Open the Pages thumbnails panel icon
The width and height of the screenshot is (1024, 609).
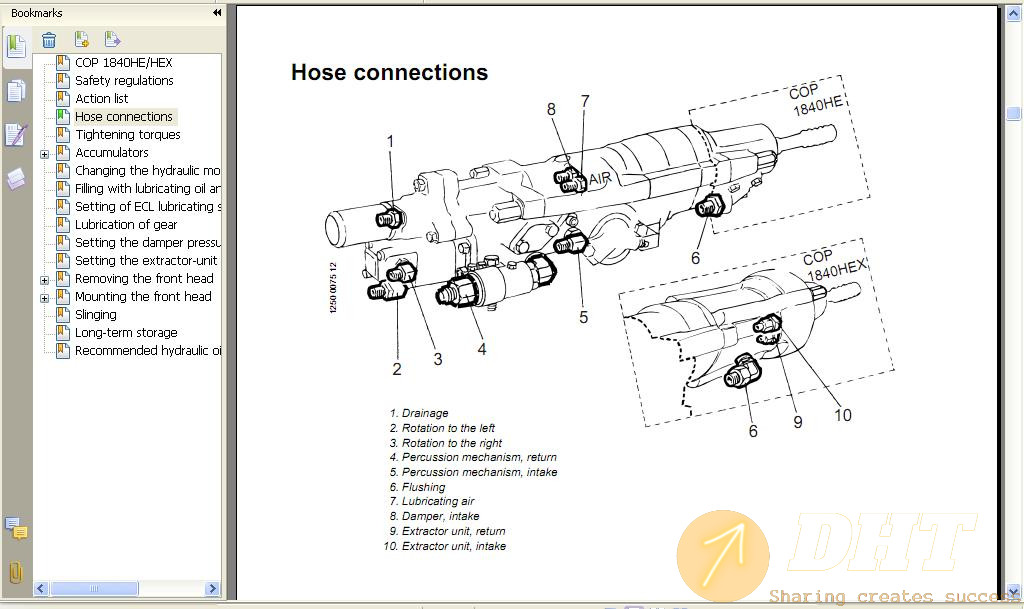[x=16, y=91]
